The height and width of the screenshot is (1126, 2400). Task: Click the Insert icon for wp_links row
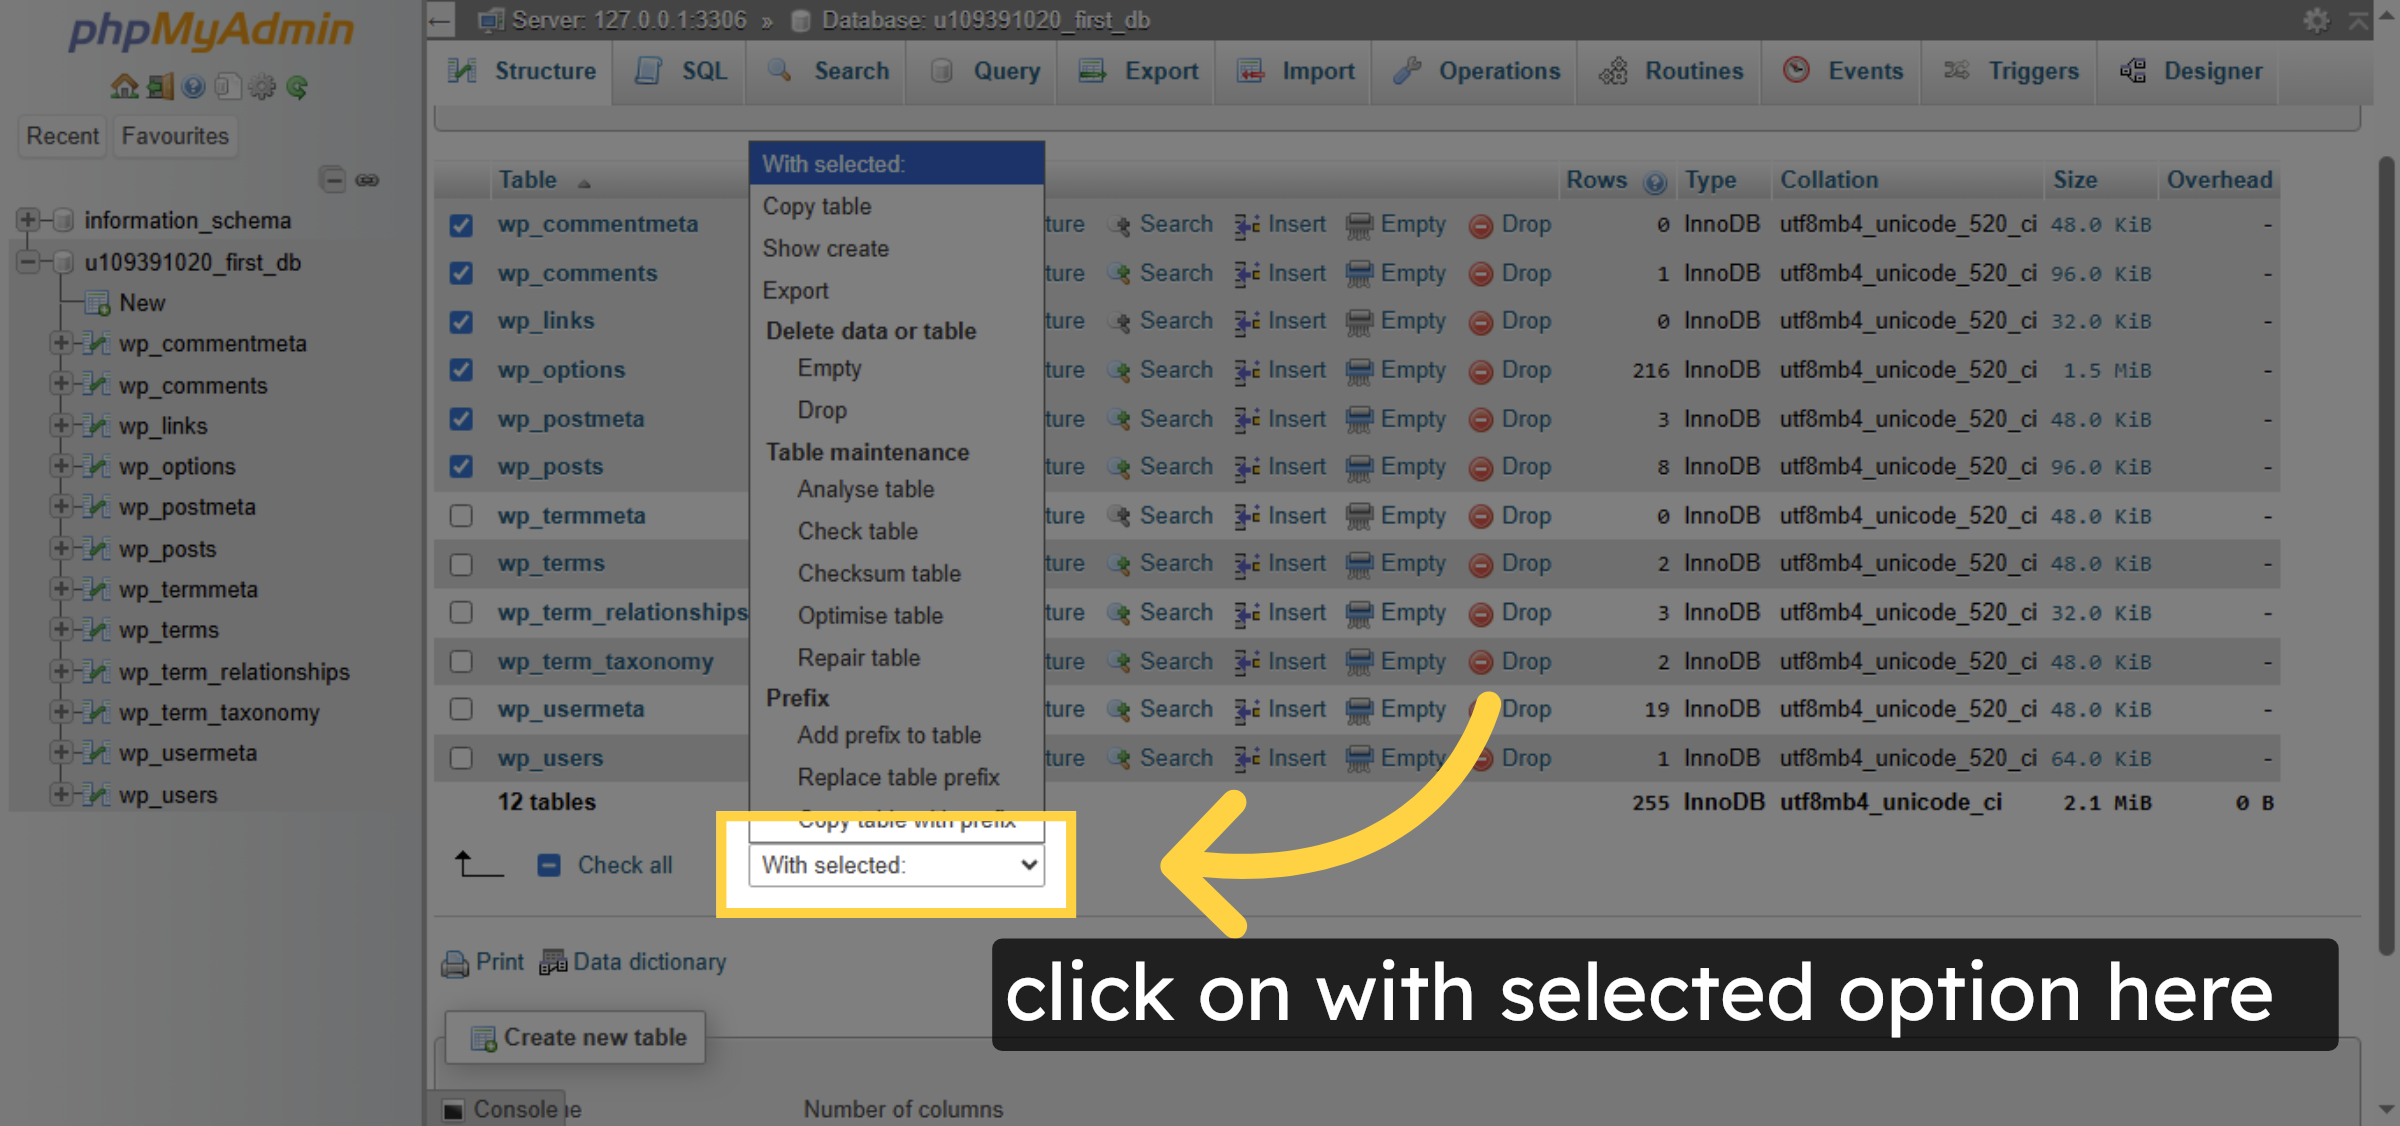click(x=1246, y=322)
